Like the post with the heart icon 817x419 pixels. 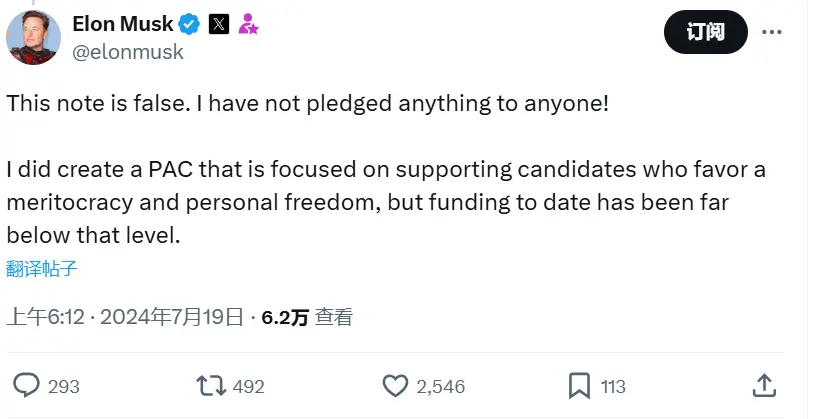click(x=397, y=385)
